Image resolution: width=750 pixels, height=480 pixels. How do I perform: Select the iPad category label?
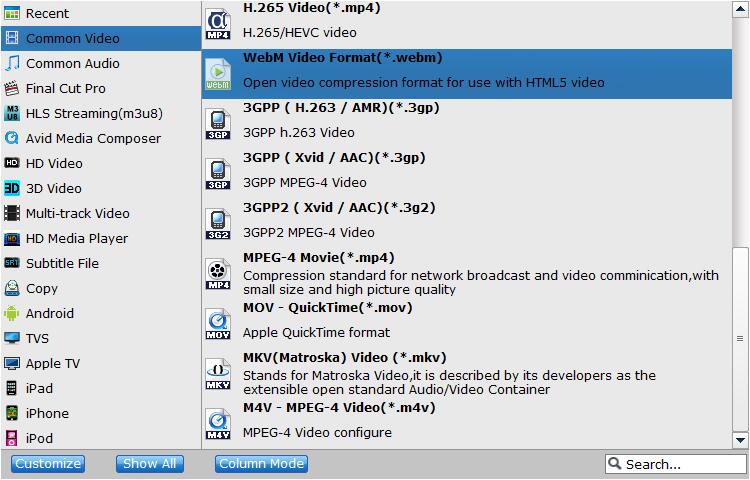(39, 388)
